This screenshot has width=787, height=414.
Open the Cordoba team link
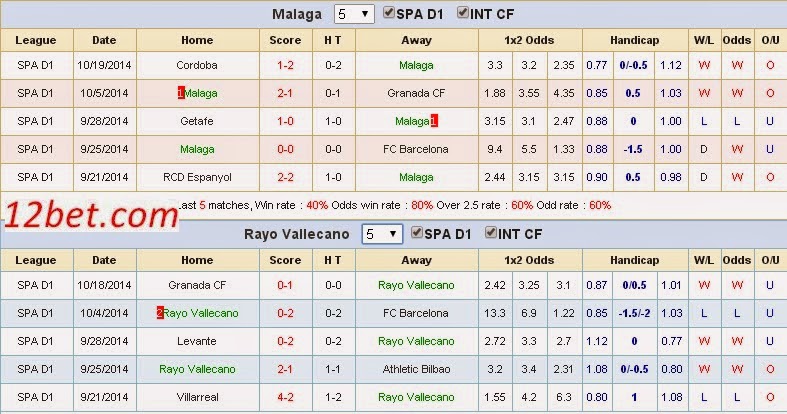[197, 65]
